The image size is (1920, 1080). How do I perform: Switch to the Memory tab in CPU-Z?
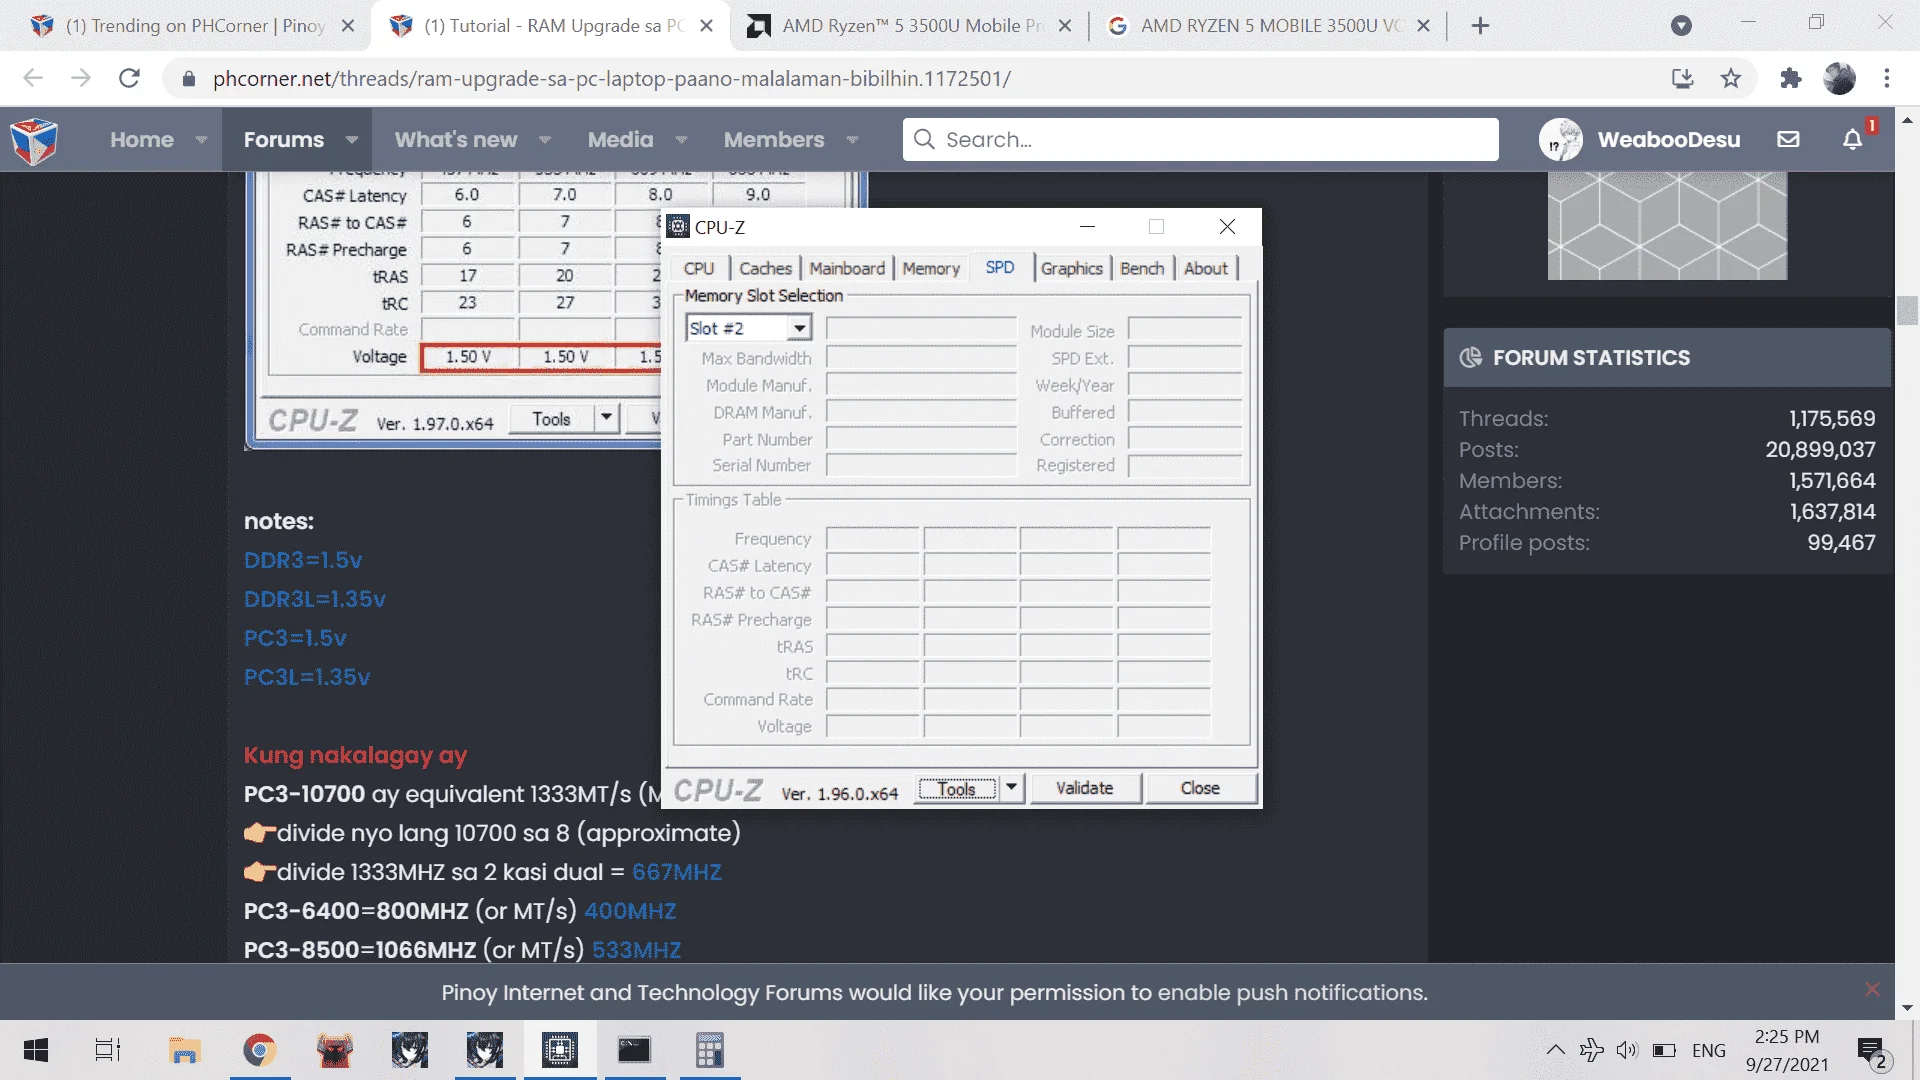931,268
